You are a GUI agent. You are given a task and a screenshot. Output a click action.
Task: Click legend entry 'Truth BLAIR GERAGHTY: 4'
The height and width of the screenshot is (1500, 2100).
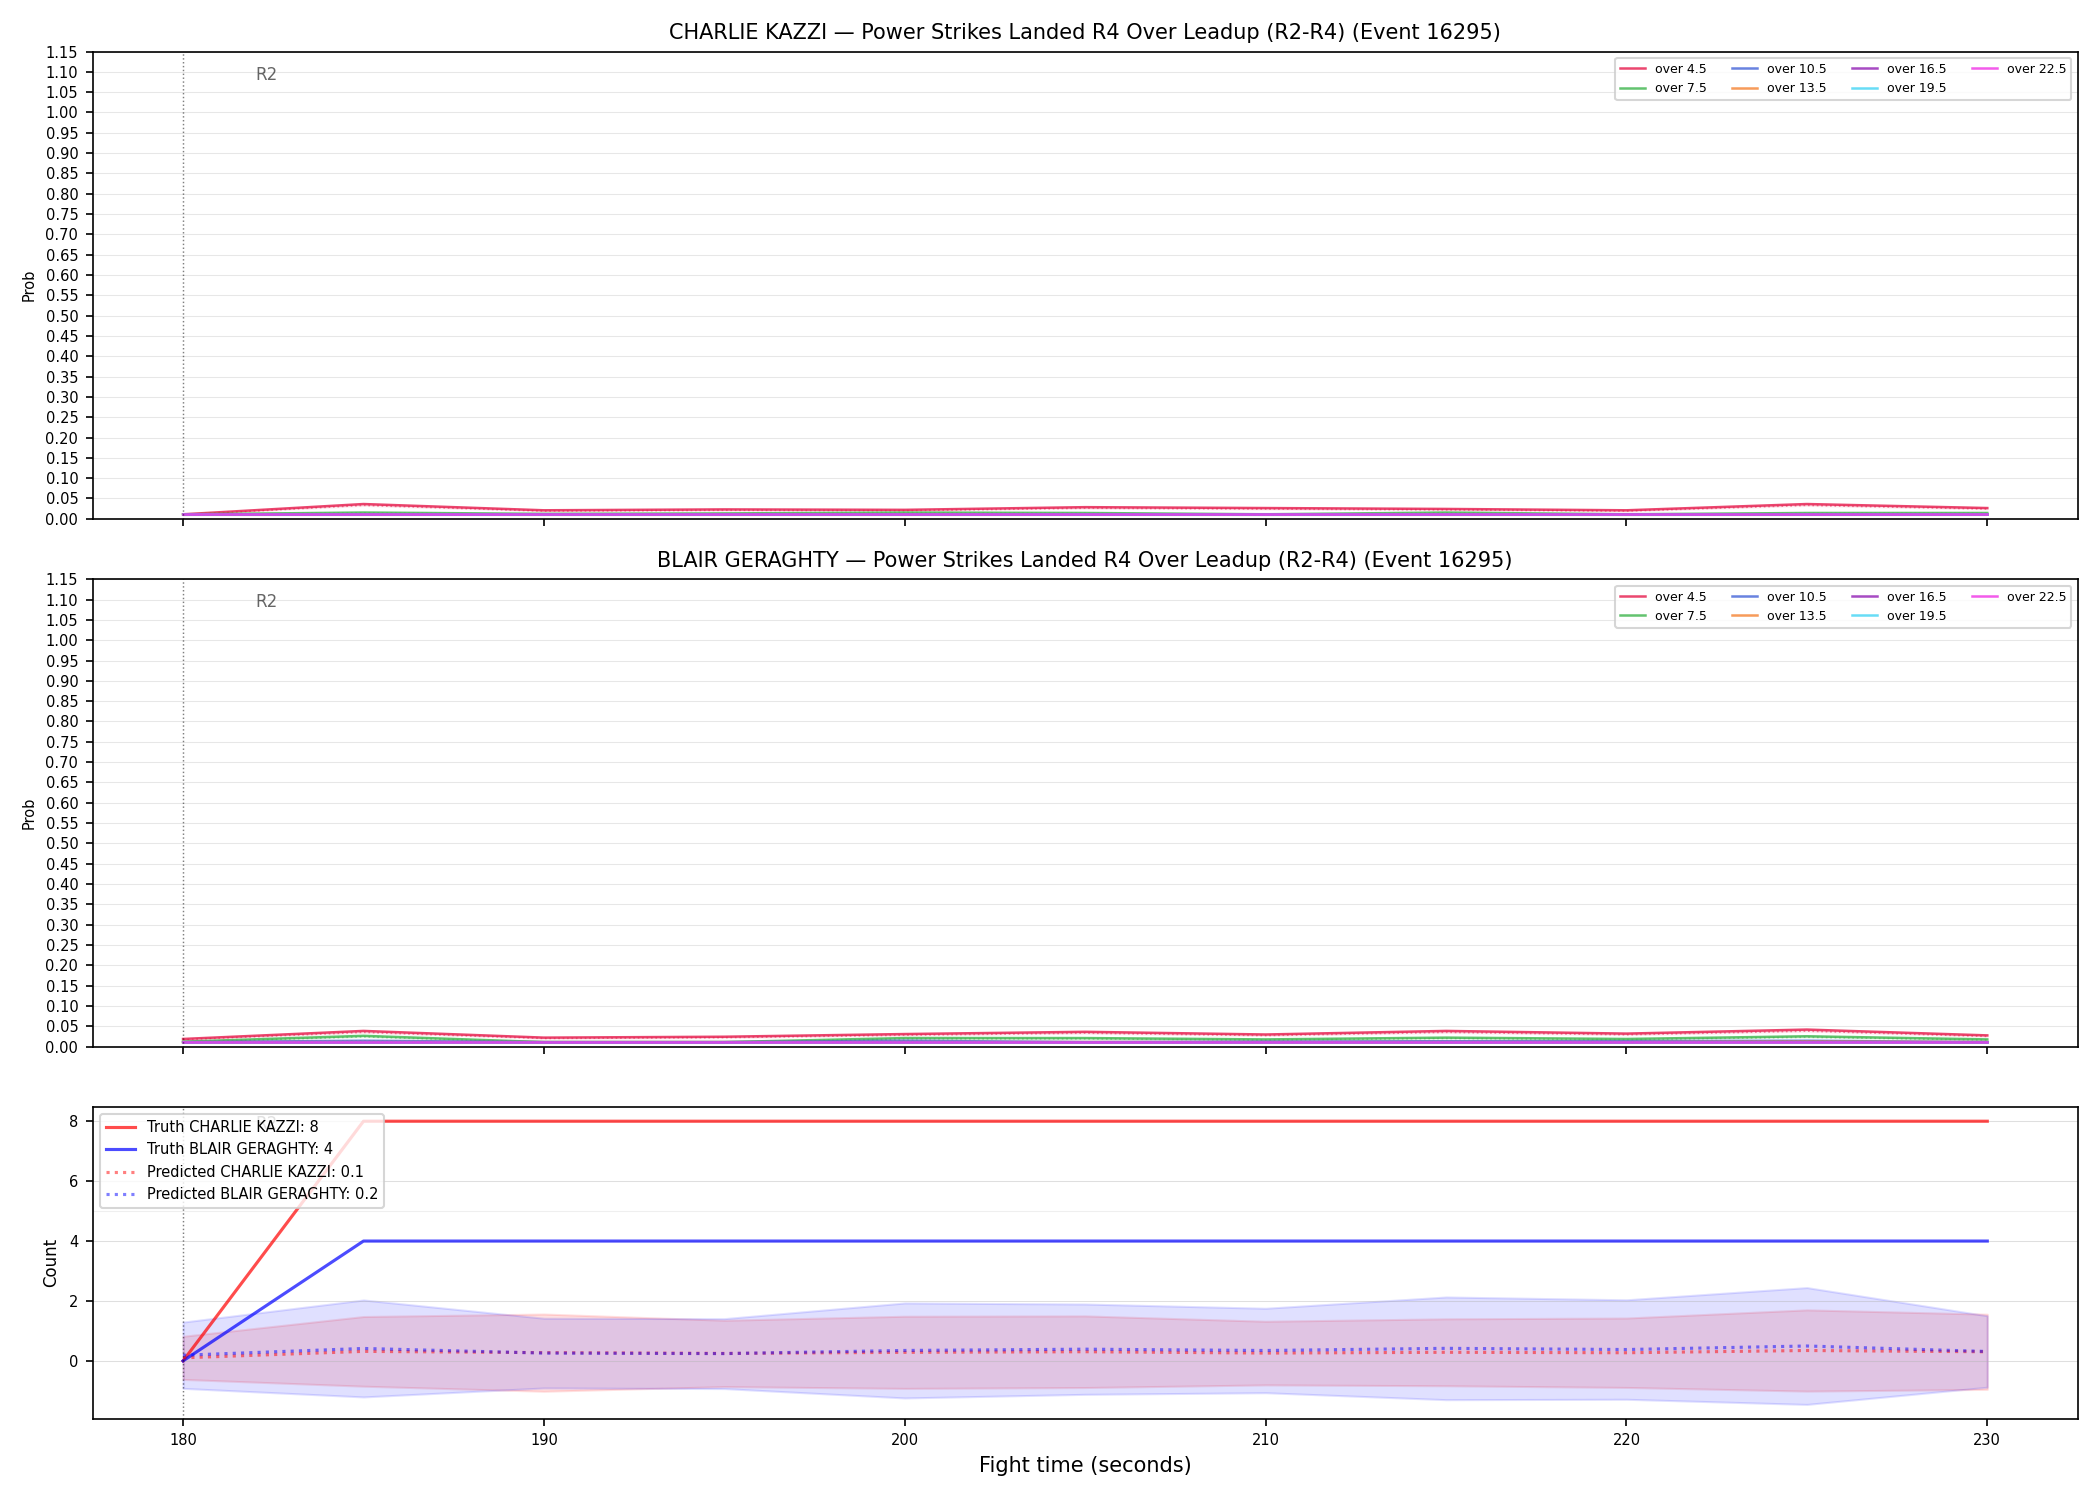(x=219, y=1149)
